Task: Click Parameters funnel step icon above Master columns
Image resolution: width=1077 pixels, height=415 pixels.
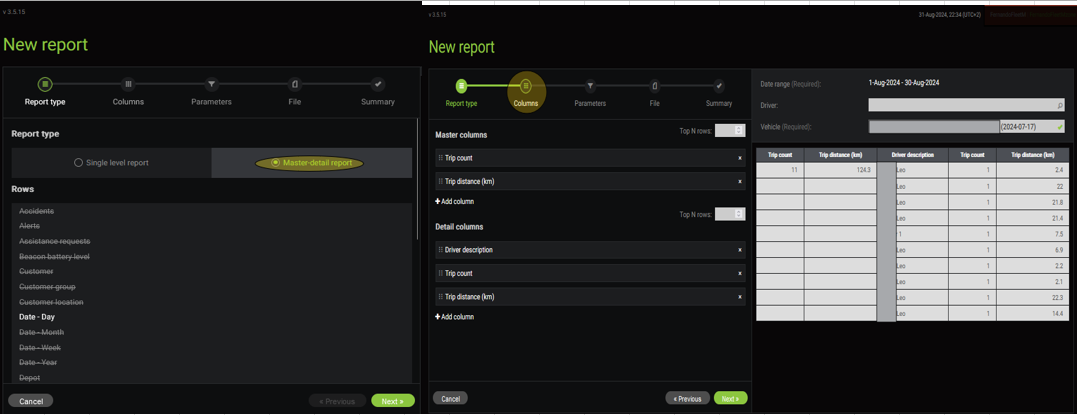Action: pyautogui.click(x=590, y=86)
